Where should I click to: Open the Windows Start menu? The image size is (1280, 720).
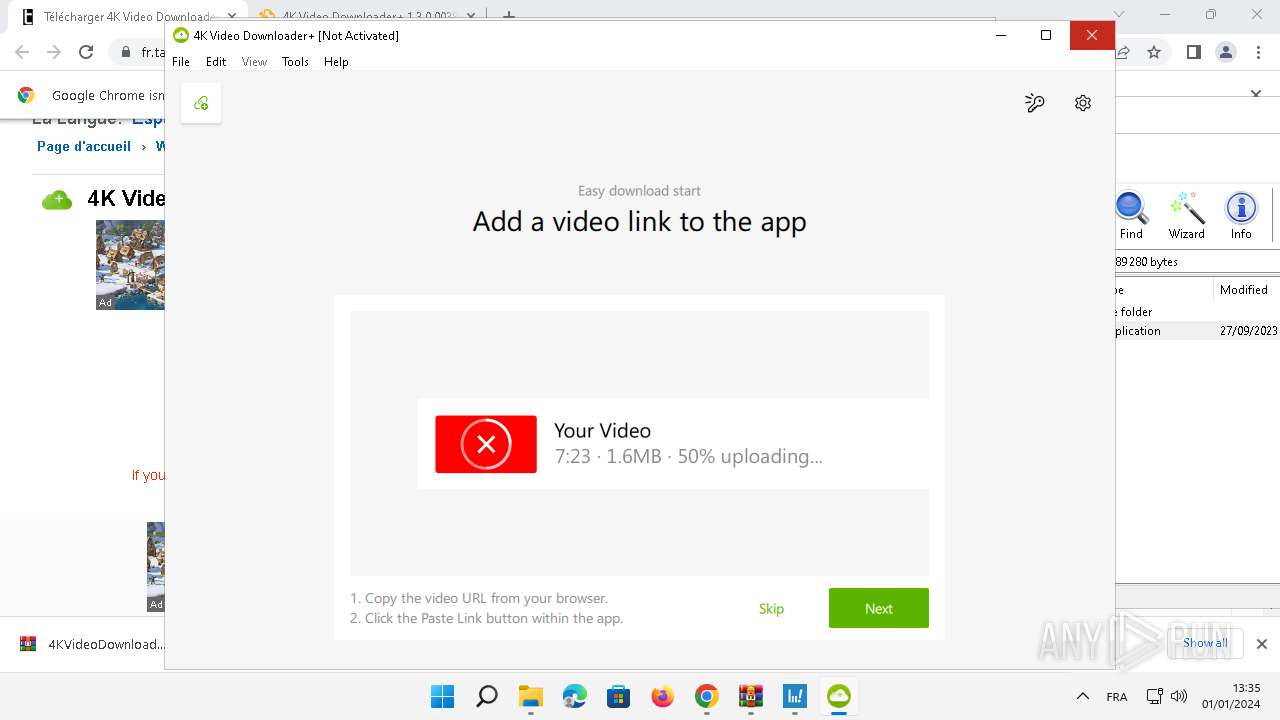pyautogui.click(x=442, y=696)
